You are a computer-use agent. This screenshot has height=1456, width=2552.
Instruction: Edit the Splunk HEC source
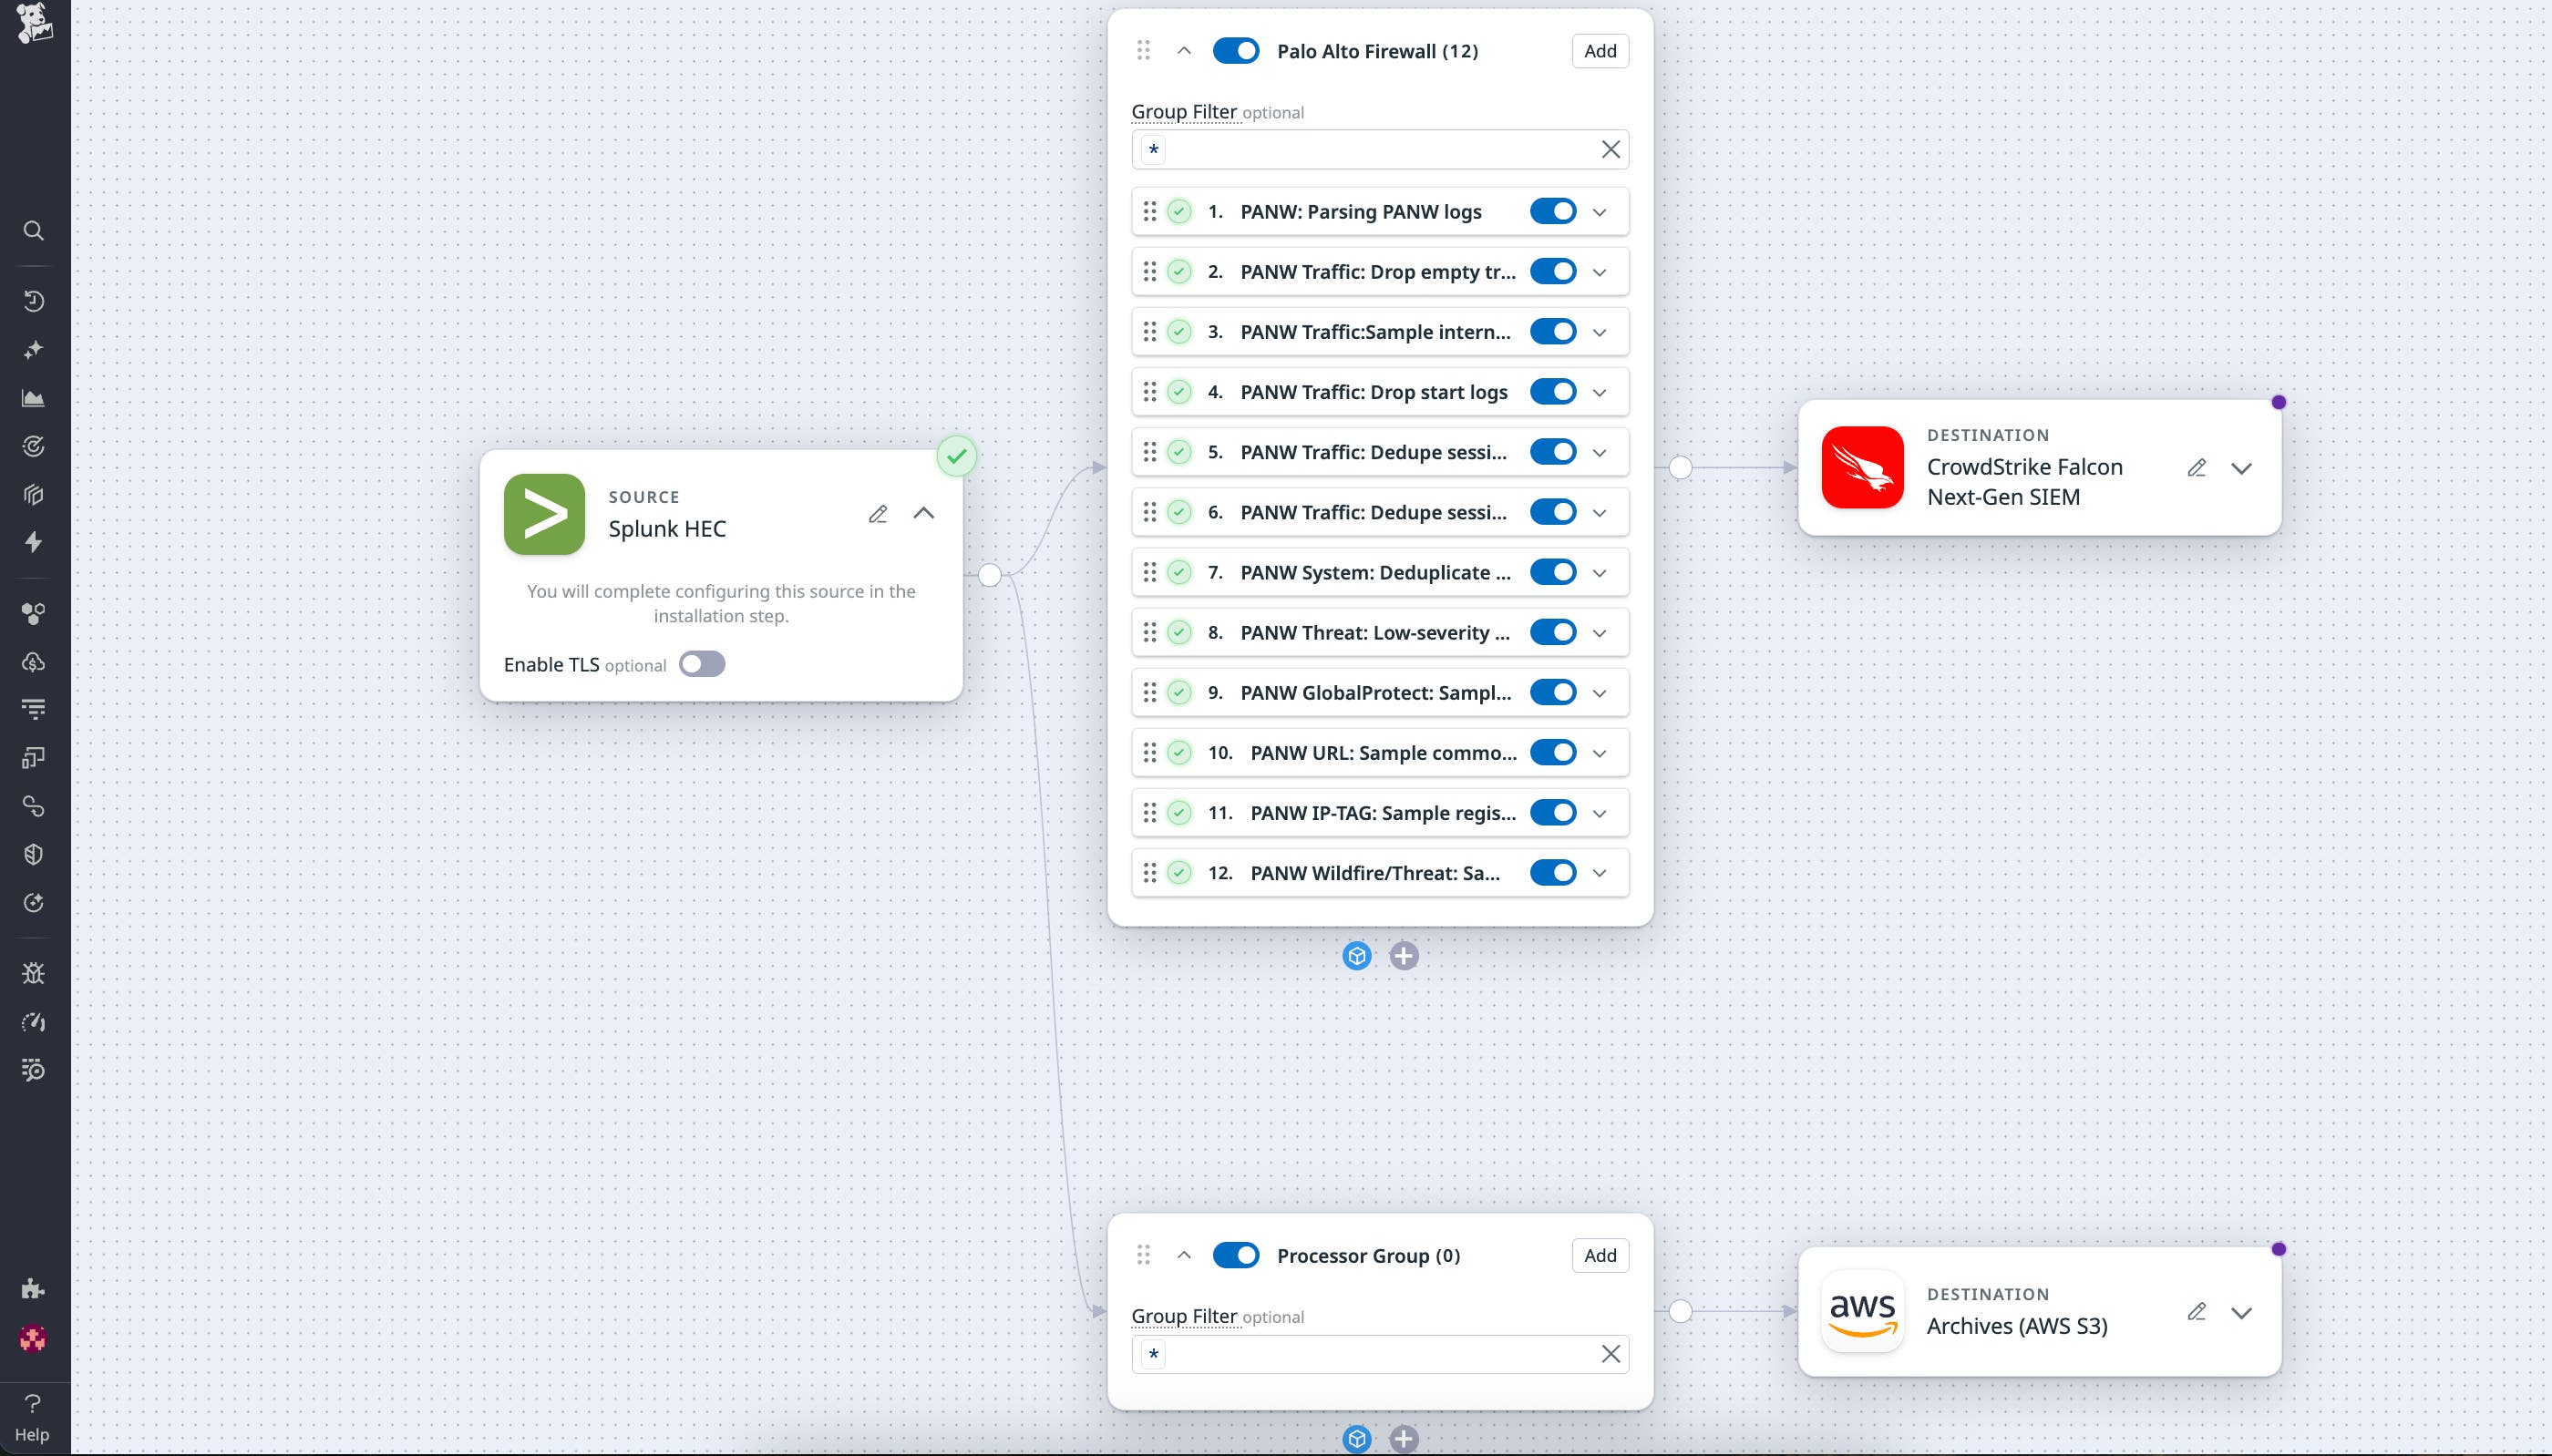879,513
